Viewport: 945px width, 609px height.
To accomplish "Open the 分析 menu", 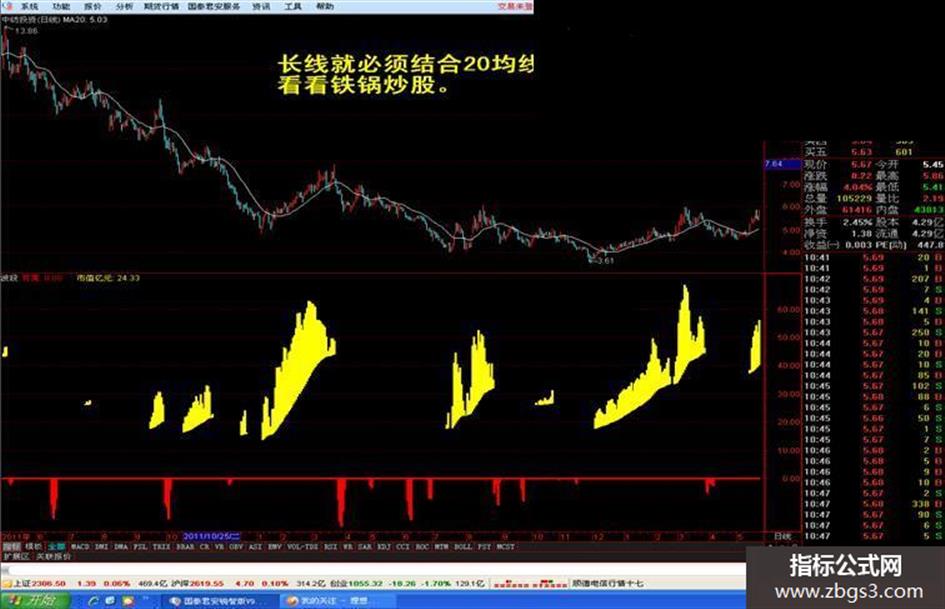I will (124, 7).
